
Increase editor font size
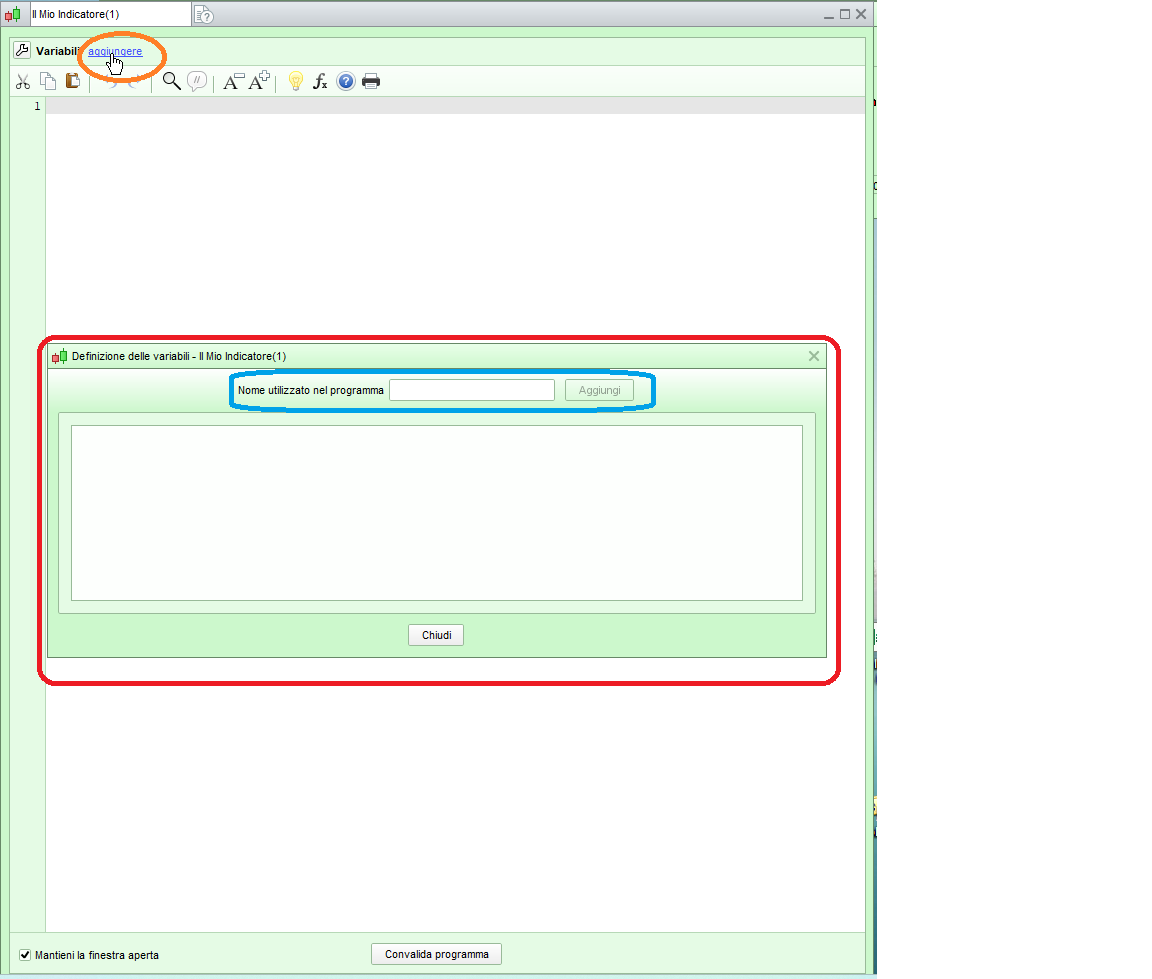click(x=259, y=81)
